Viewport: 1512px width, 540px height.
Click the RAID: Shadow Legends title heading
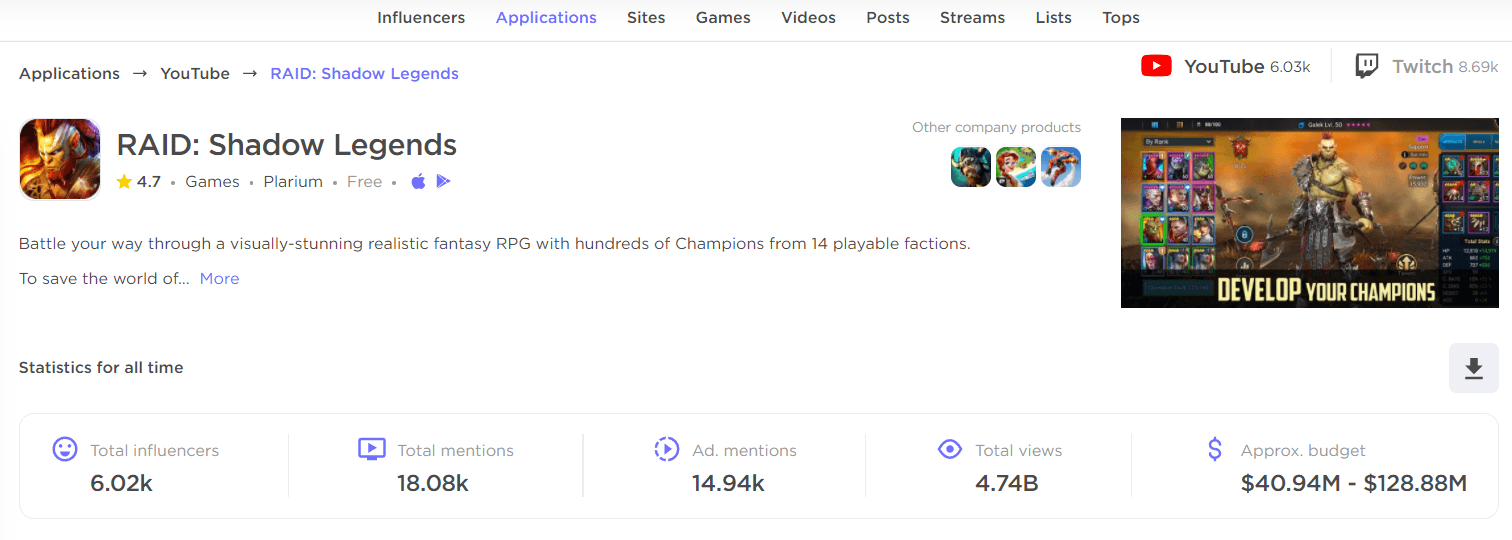287,145
